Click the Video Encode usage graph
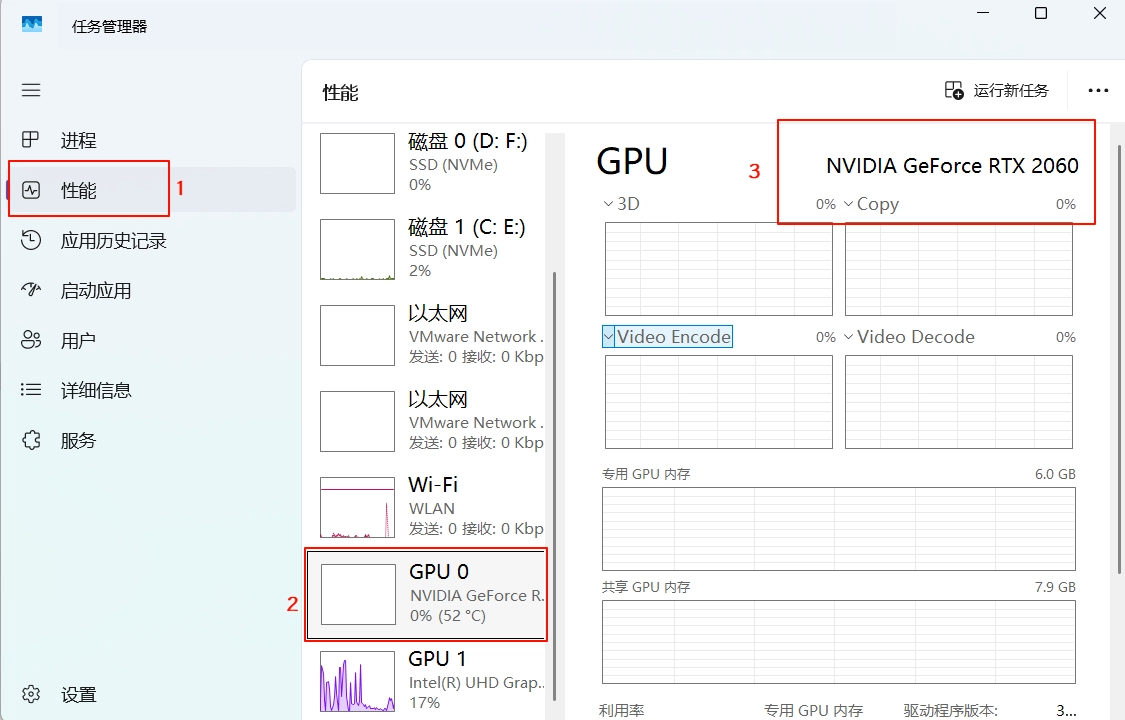This screenshot has height=720, width=1125. click(x=719, y=402)
